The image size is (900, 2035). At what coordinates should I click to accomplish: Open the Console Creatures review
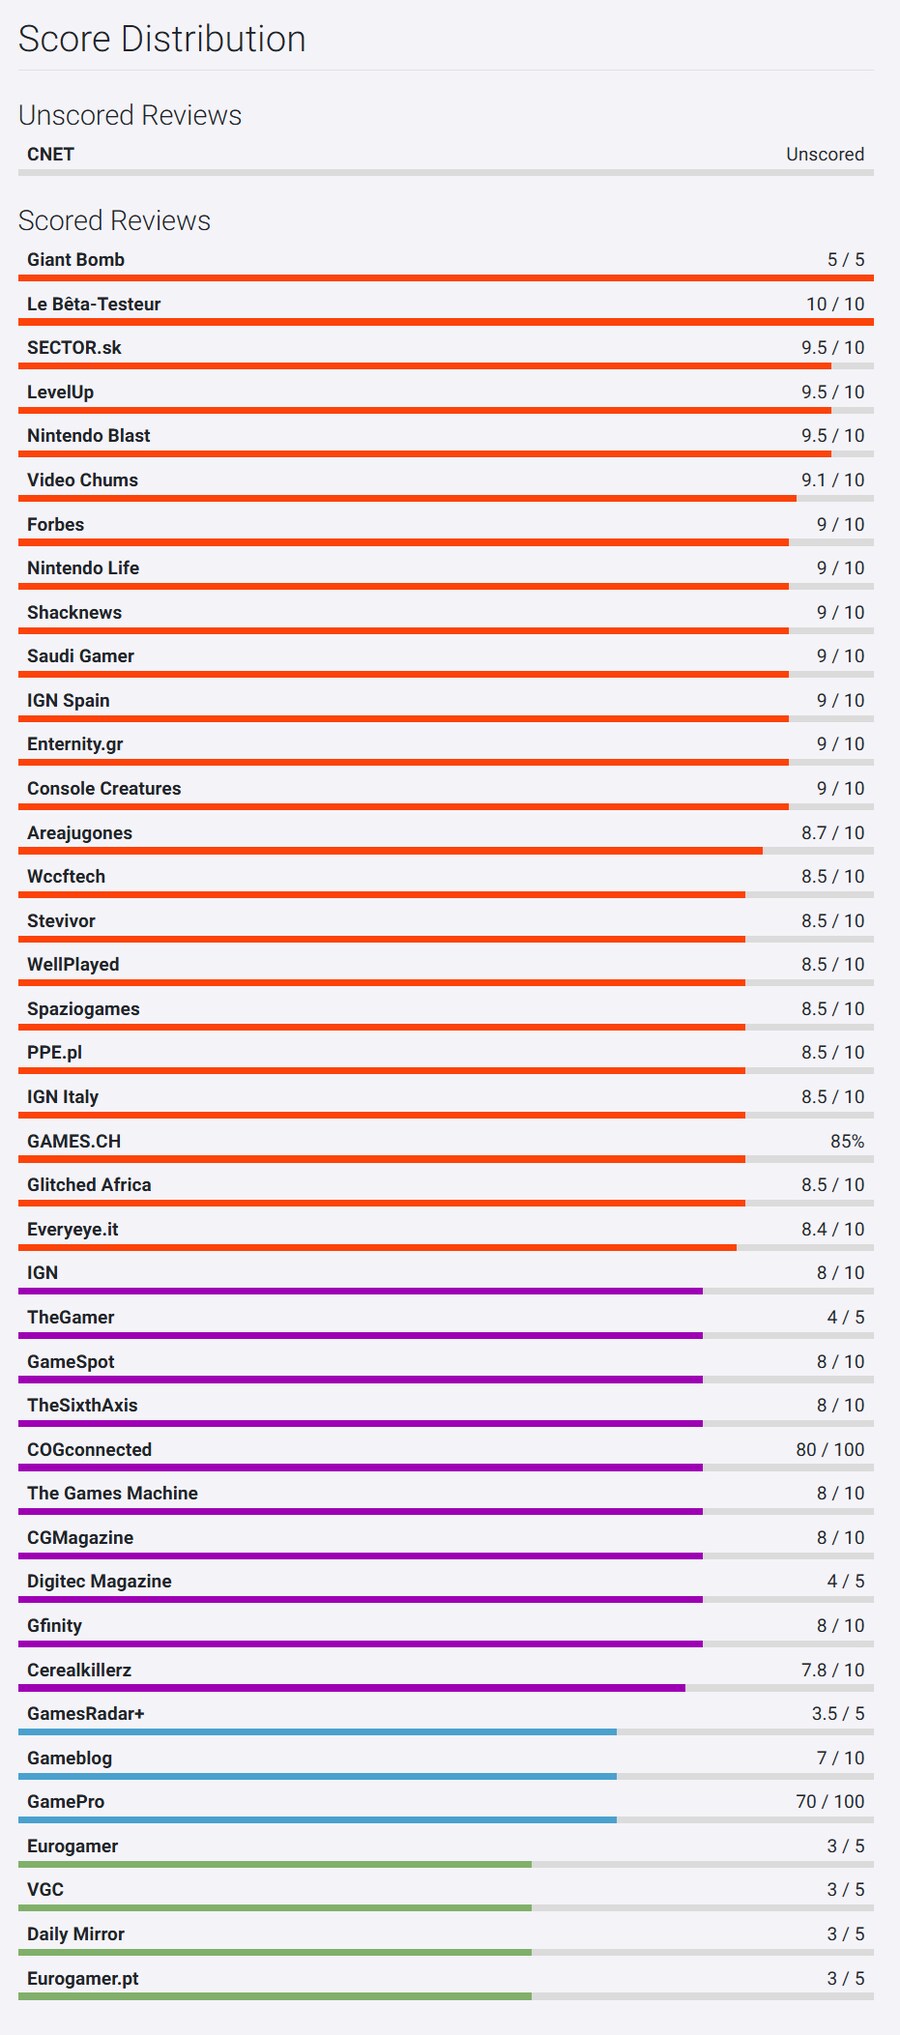tap(104, 788)
